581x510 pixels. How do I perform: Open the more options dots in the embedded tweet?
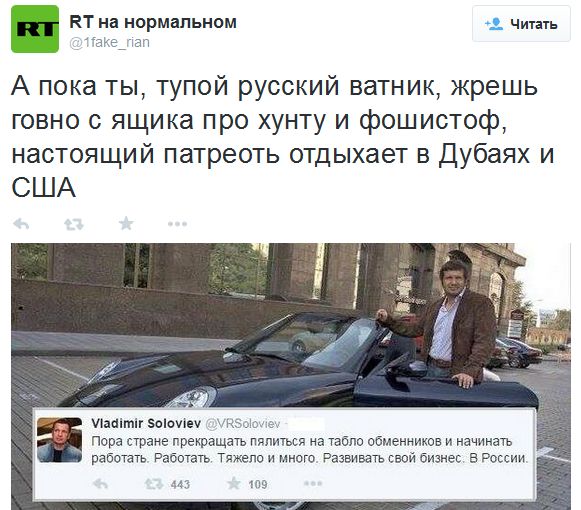click(x=313, y=483)
